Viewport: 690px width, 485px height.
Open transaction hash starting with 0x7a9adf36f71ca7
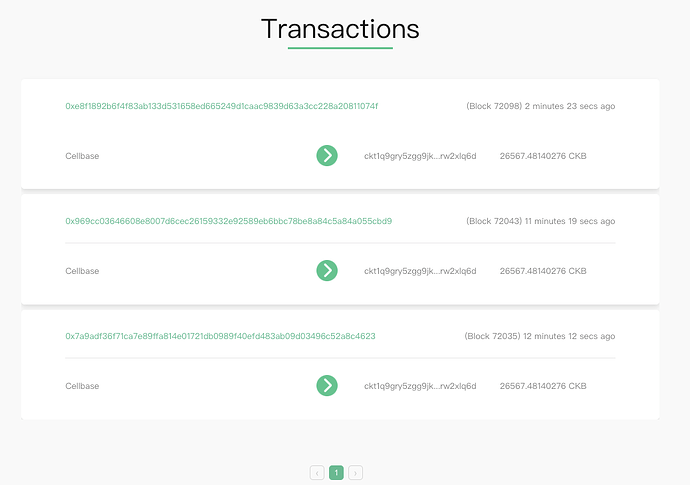click(220, 336)
